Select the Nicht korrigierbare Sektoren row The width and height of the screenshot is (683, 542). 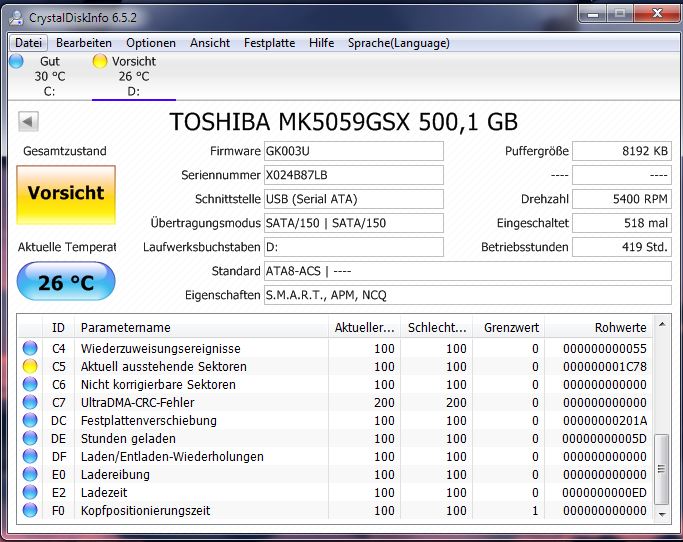(335, 384)
